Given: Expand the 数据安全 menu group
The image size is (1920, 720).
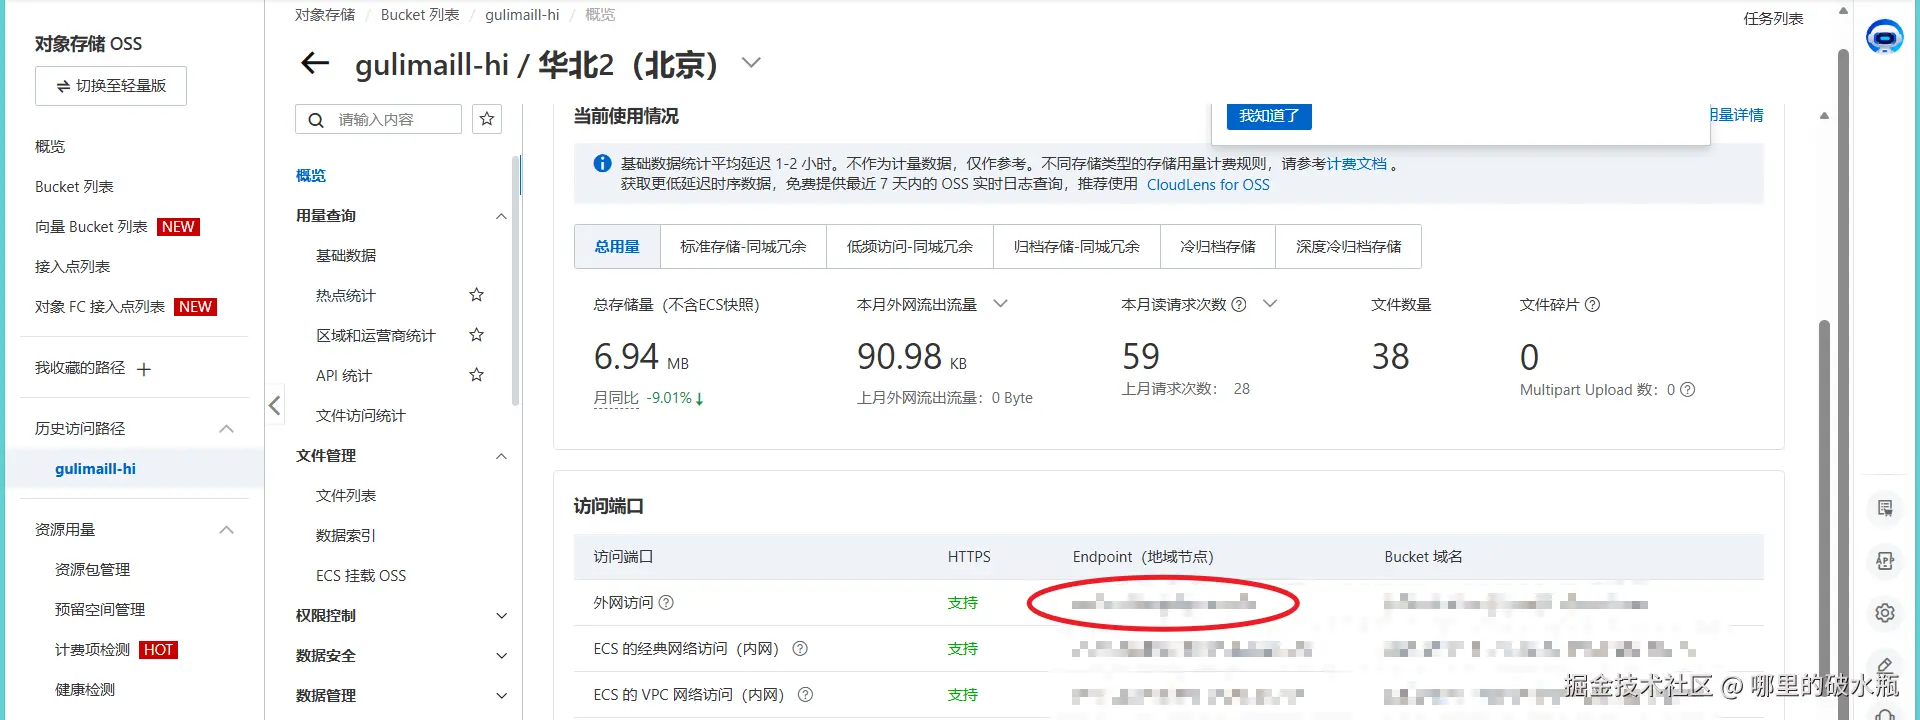Looking at the screenshot, I should pyautogui.click(x=502, y=656).
